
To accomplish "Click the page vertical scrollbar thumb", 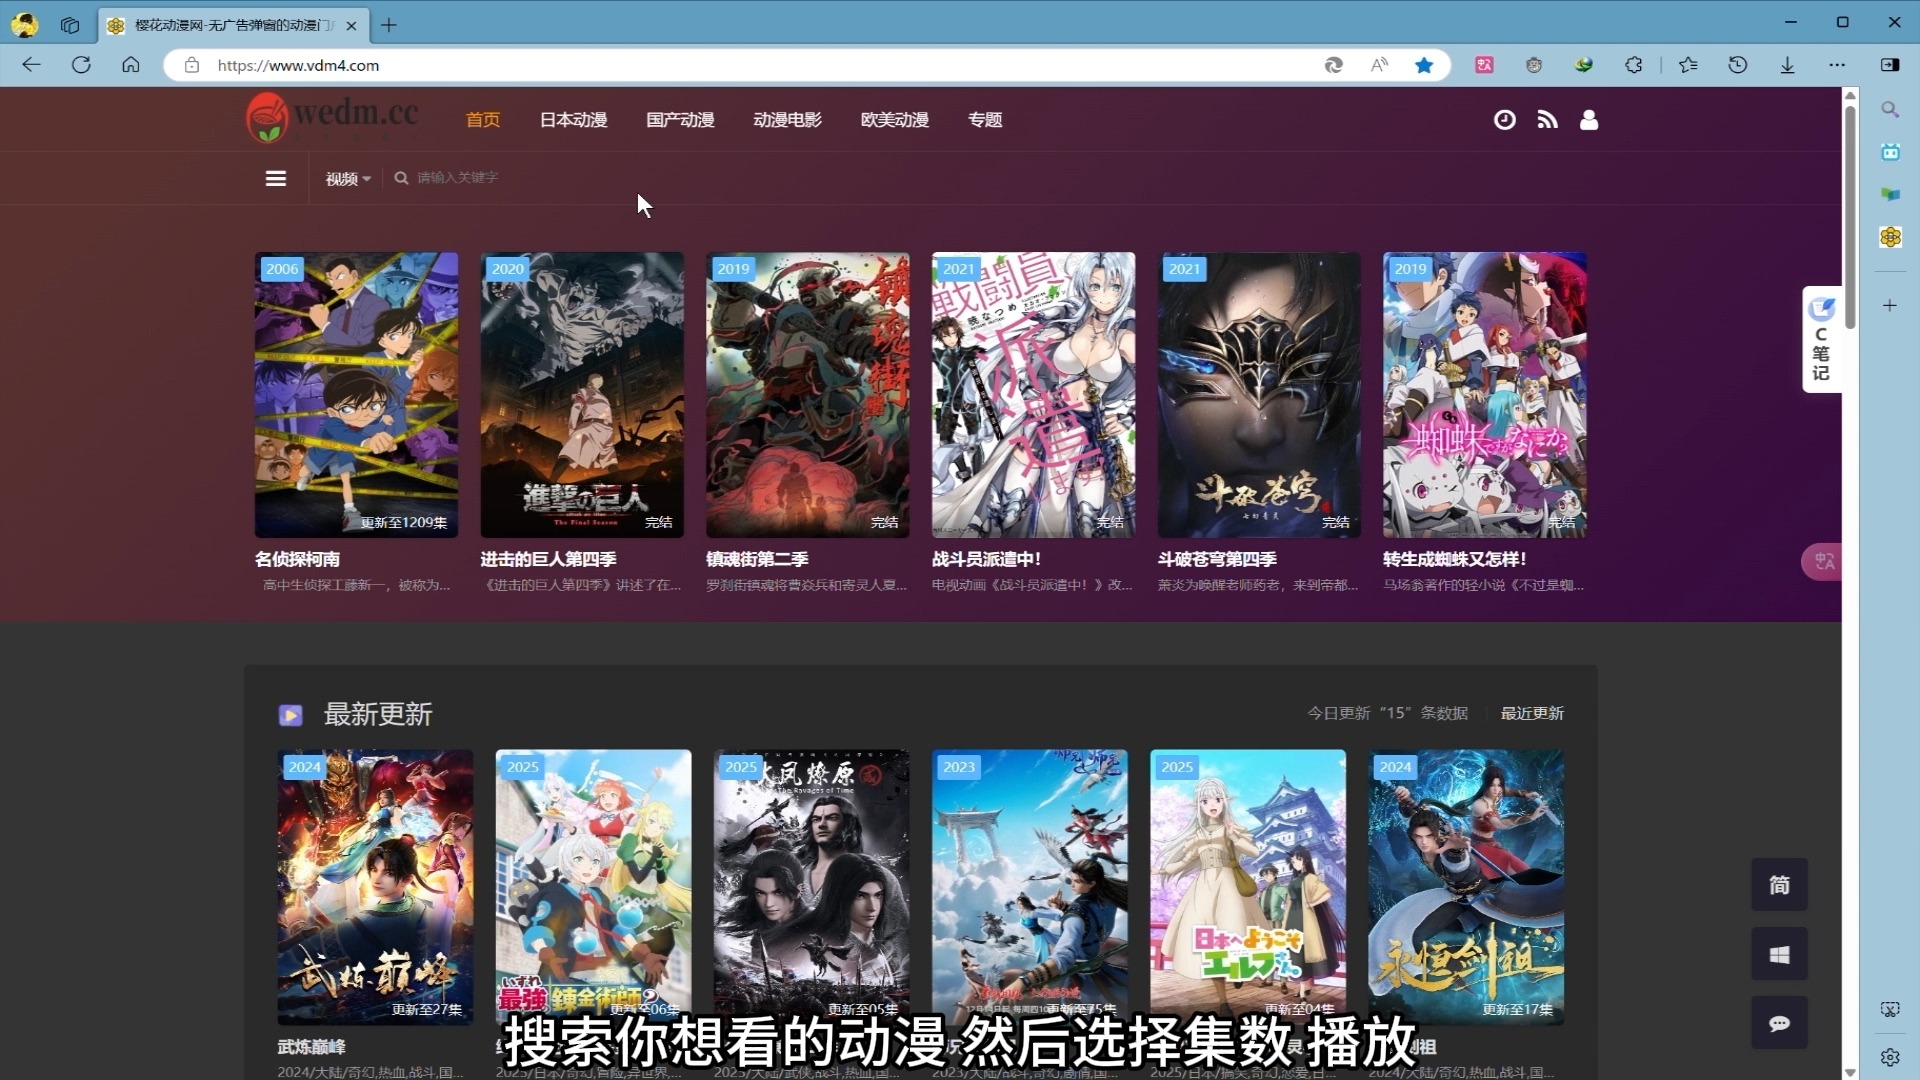I will pyautogui.click(x=1850, y=215).
